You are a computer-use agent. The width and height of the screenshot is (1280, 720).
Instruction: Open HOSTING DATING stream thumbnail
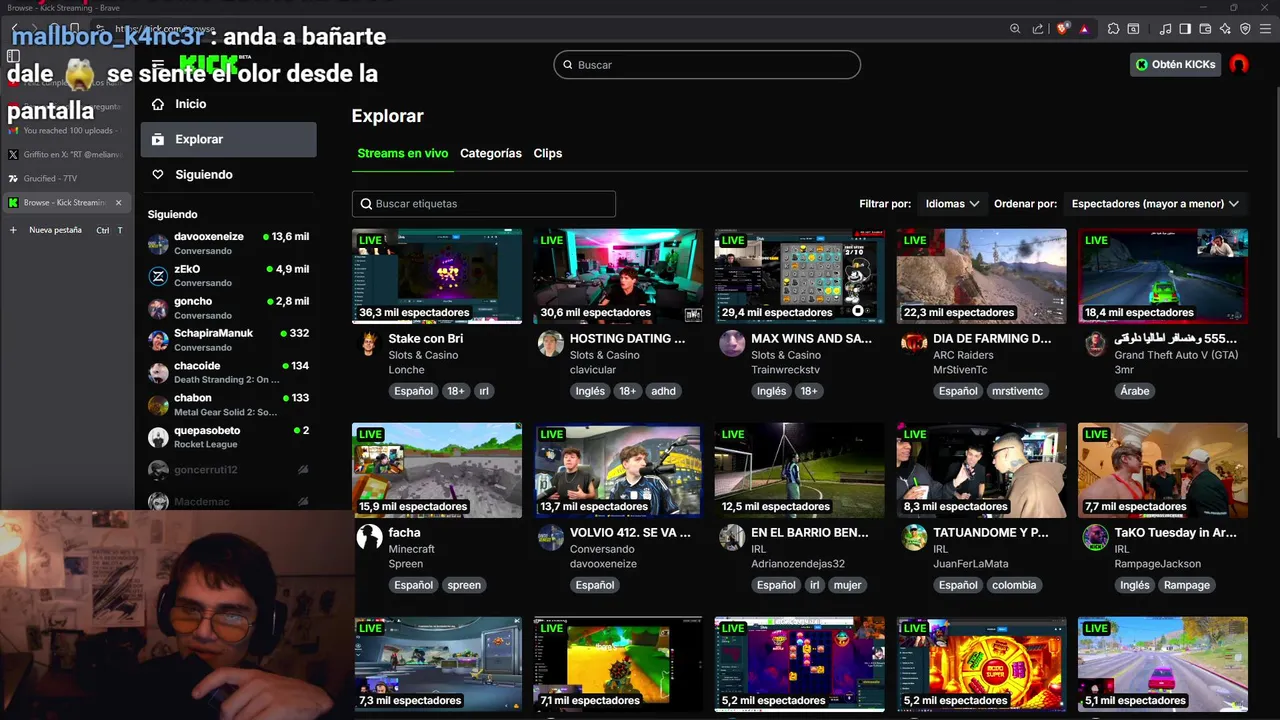point(618,276)
